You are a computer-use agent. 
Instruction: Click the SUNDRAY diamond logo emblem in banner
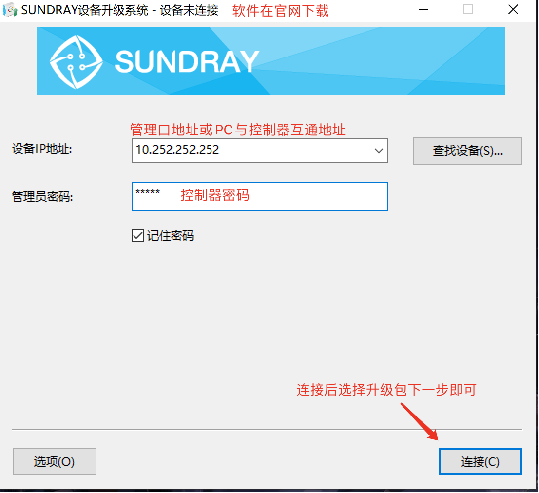pyautogui.click(x=76, y=62)
